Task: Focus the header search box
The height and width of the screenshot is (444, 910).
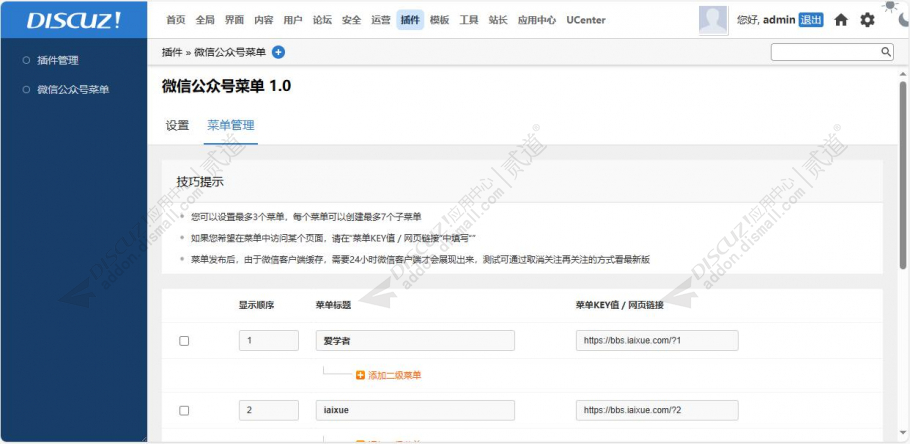Action: click(x=826, y=52)
